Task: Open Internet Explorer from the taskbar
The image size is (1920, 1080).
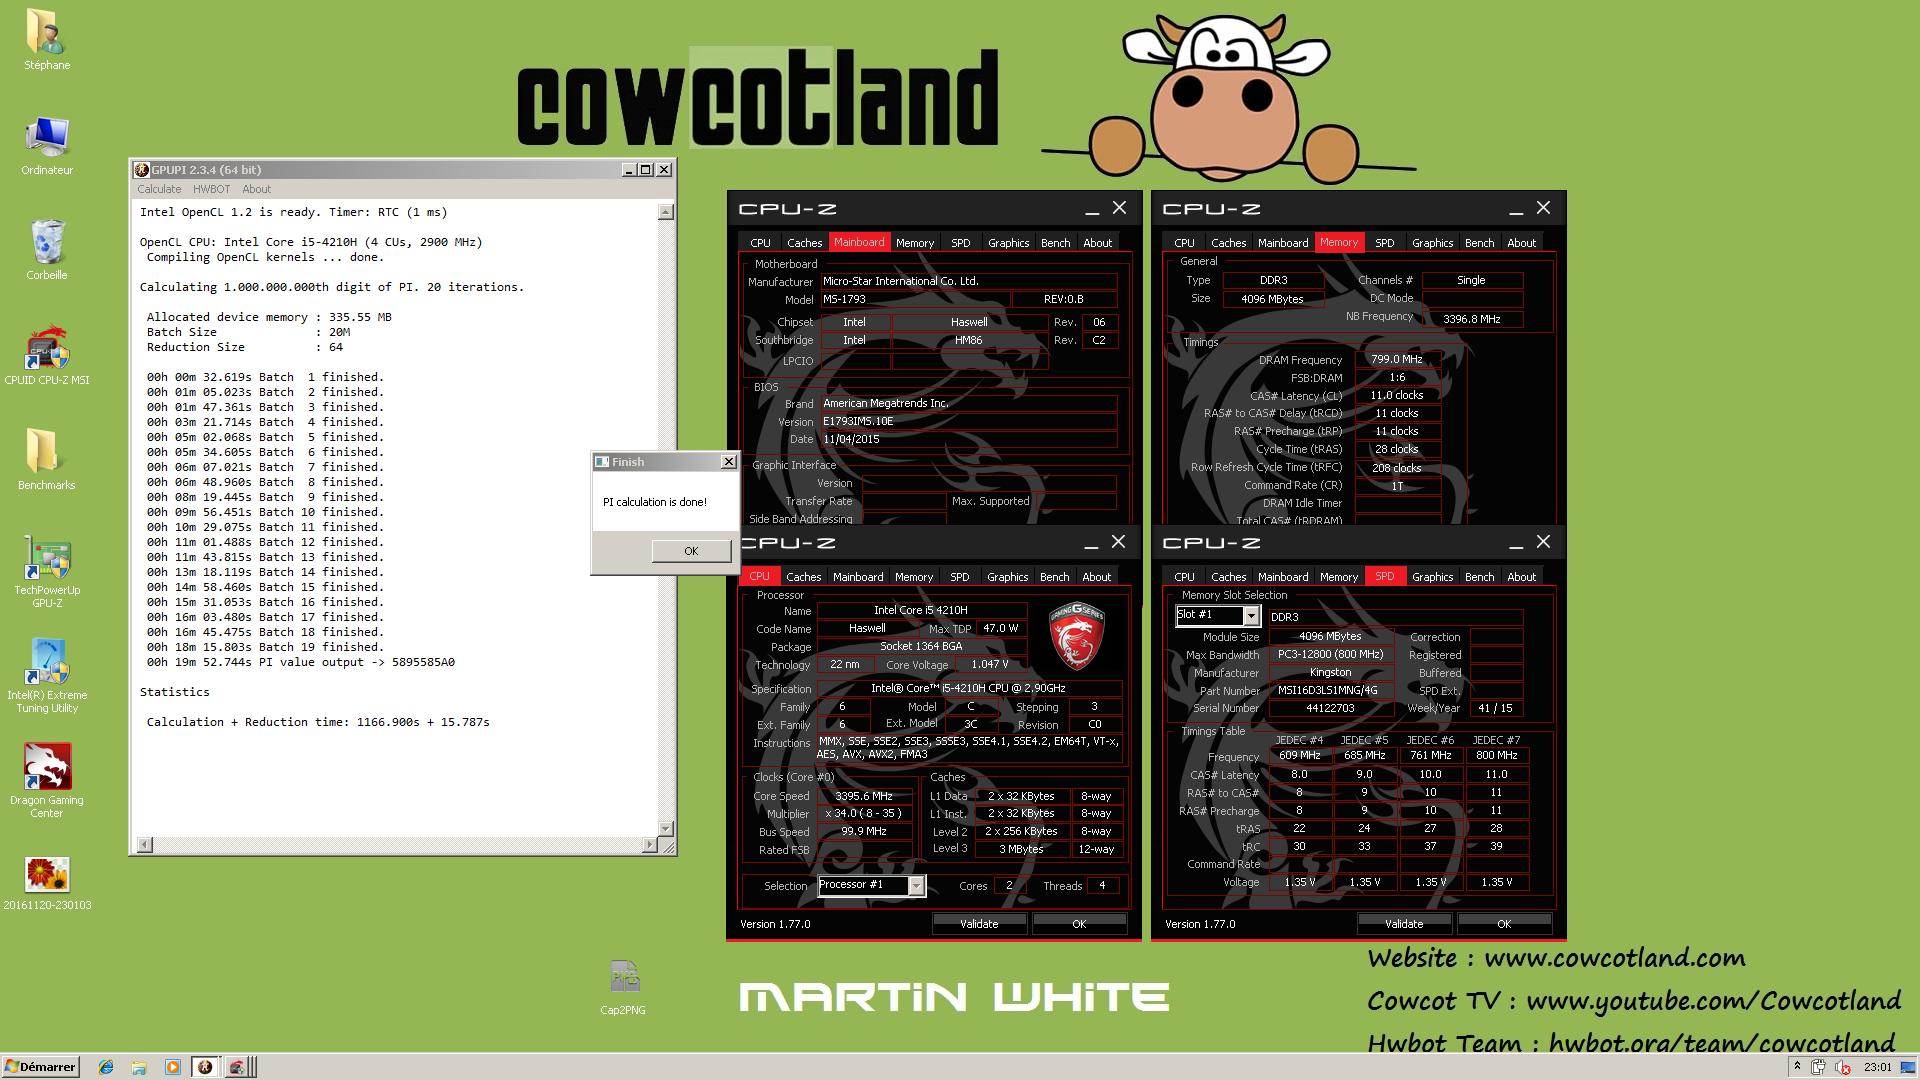Action: (x=106, y=1067)
